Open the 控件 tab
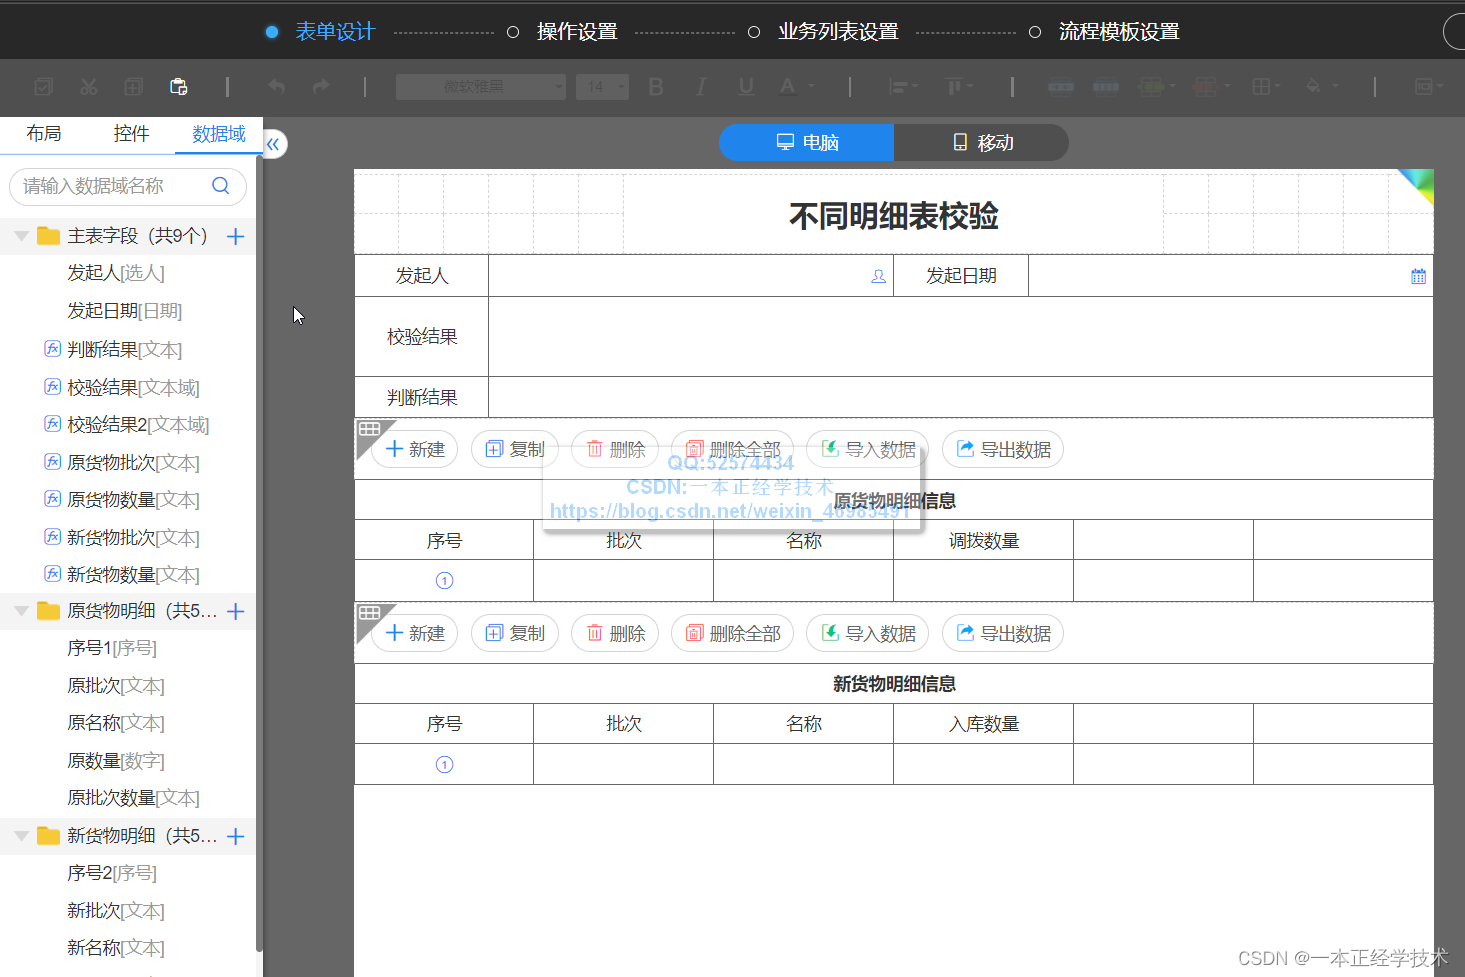 [131, 134]
